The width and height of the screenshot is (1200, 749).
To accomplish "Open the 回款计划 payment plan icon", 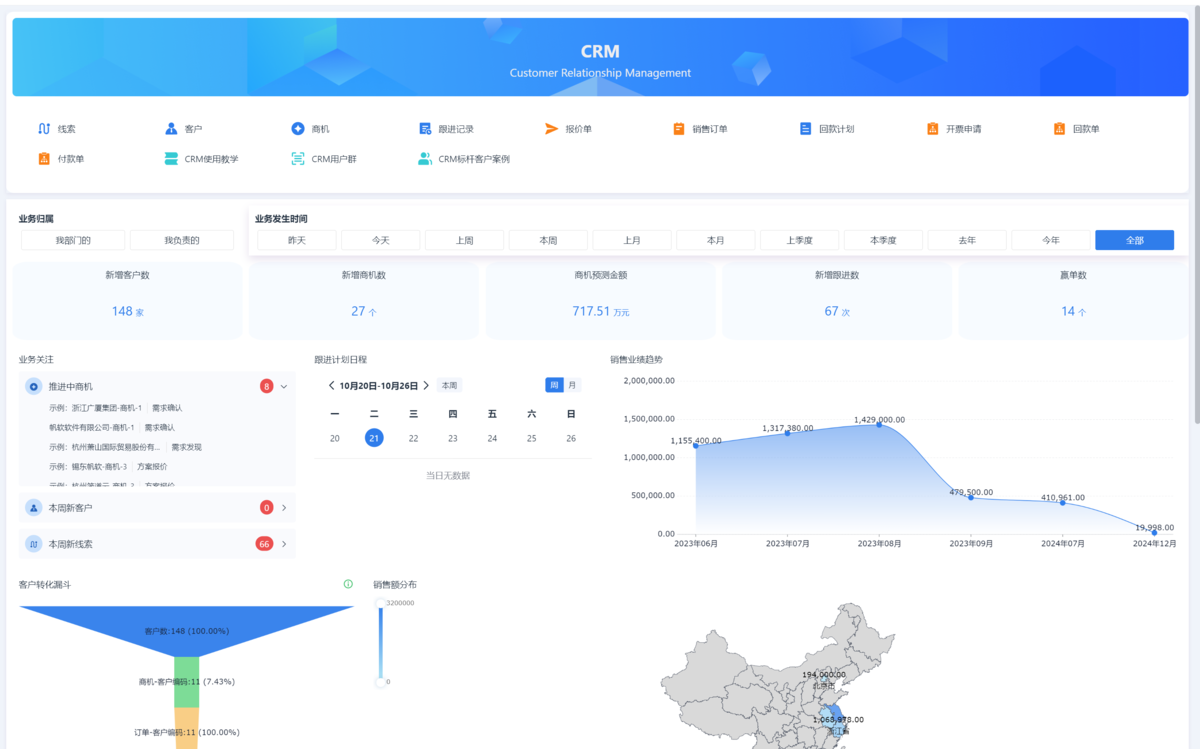I will pos(806,129).
